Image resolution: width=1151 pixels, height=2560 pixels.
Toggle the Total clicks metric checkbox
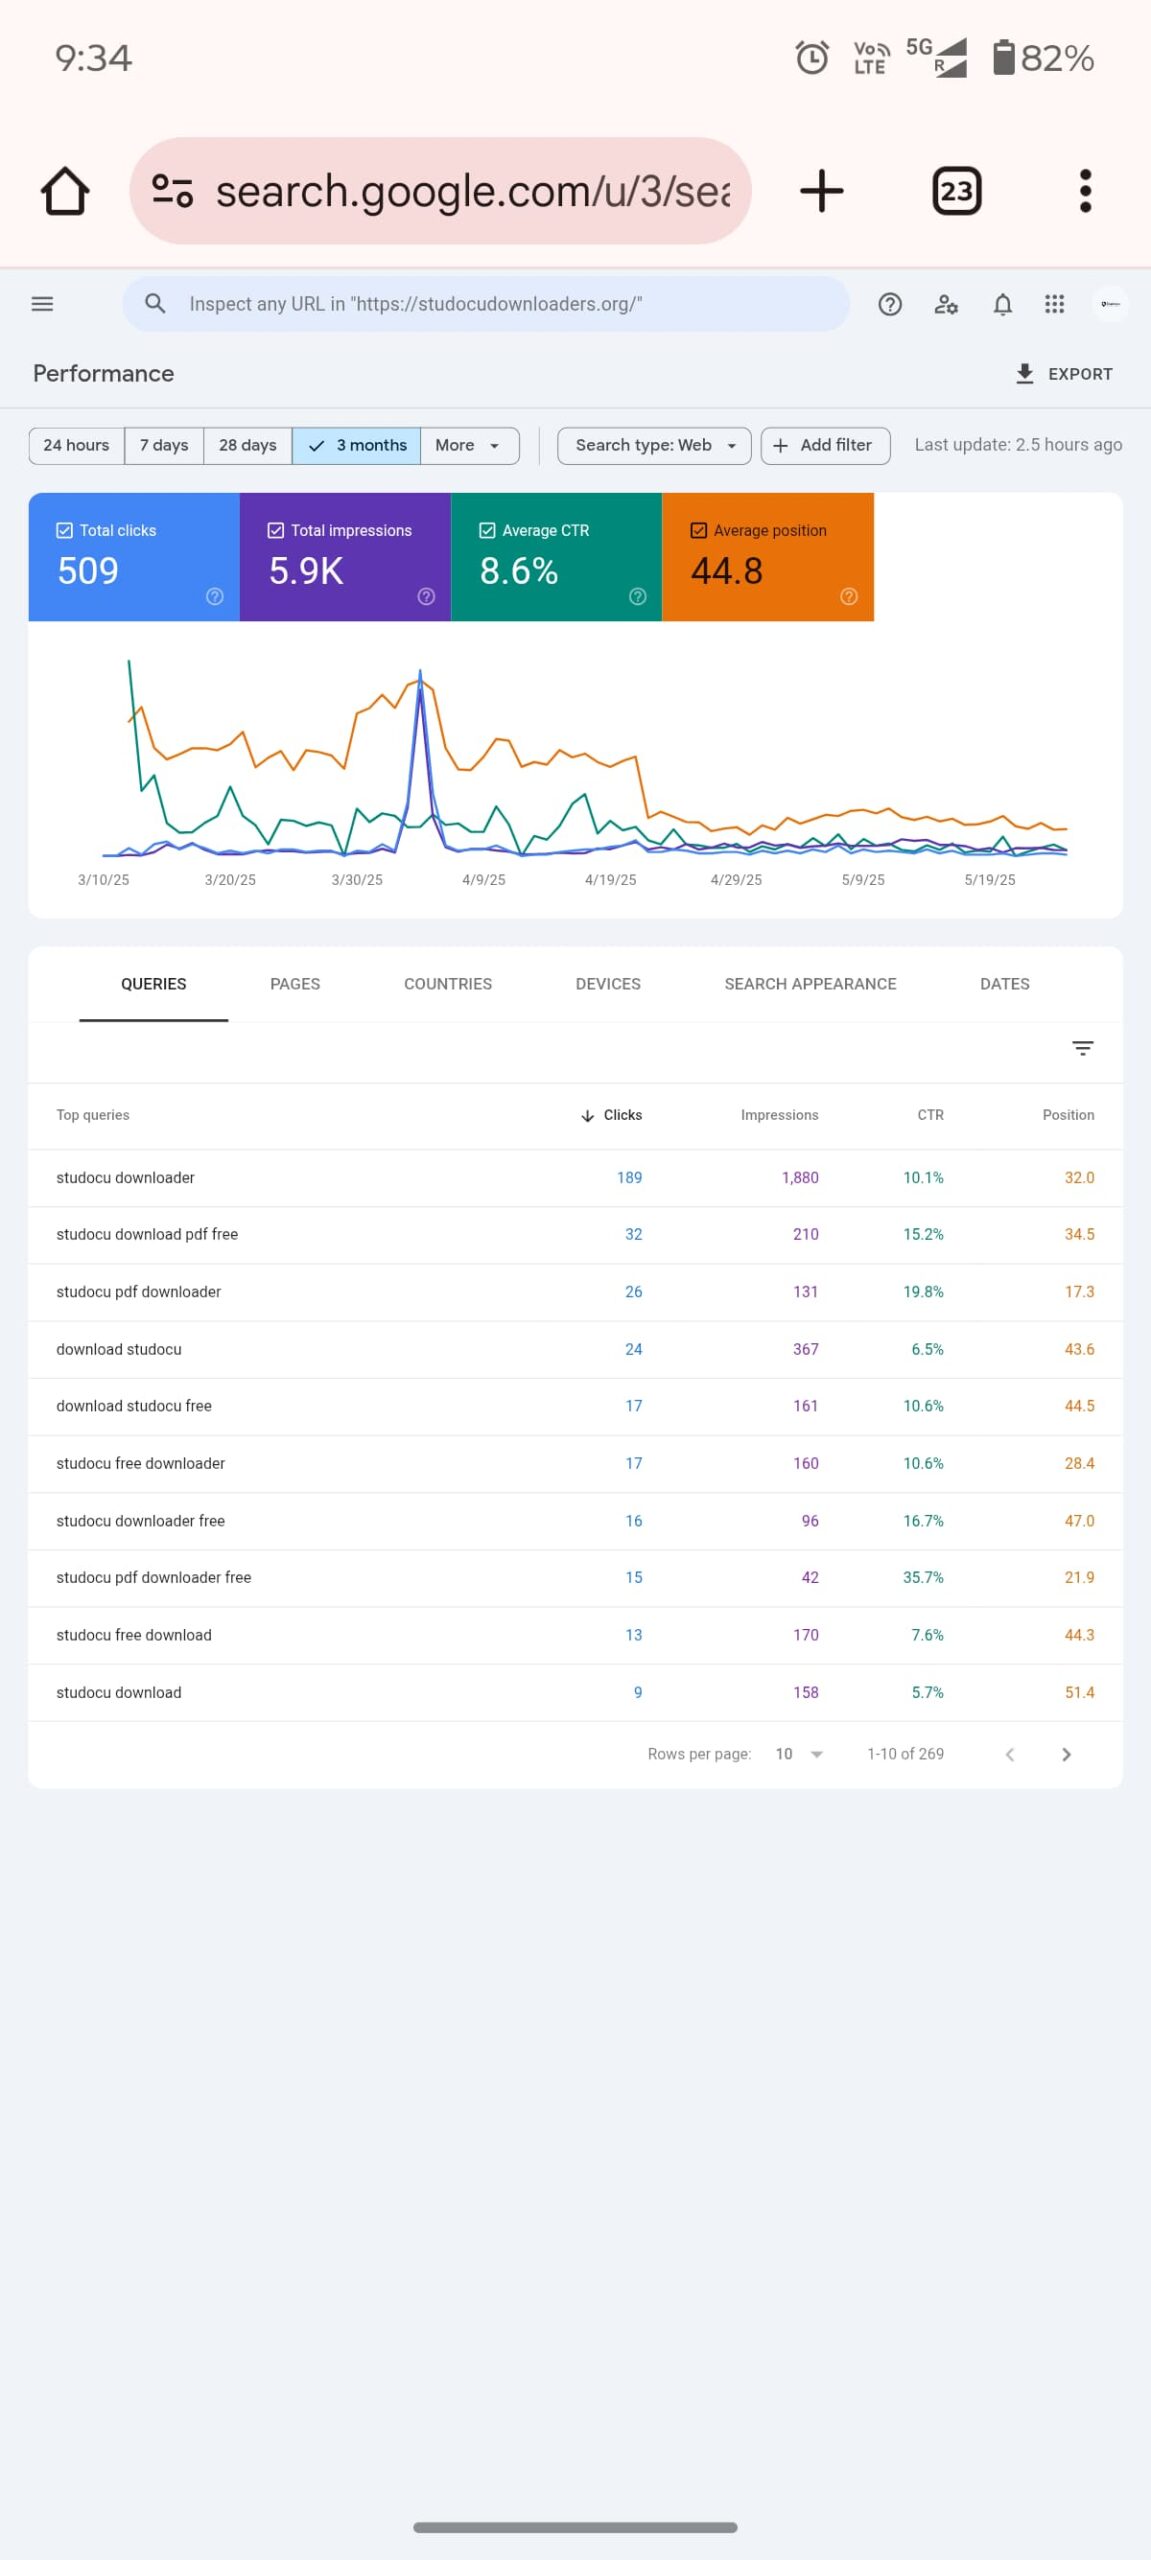[65, 530]
